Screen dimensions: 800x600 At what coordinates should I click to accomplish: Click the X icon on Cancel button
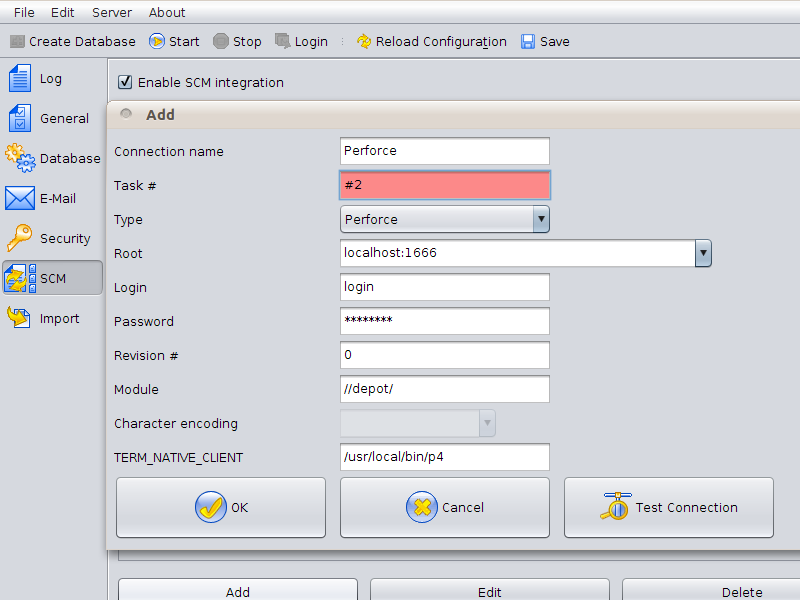pos(421,507)
